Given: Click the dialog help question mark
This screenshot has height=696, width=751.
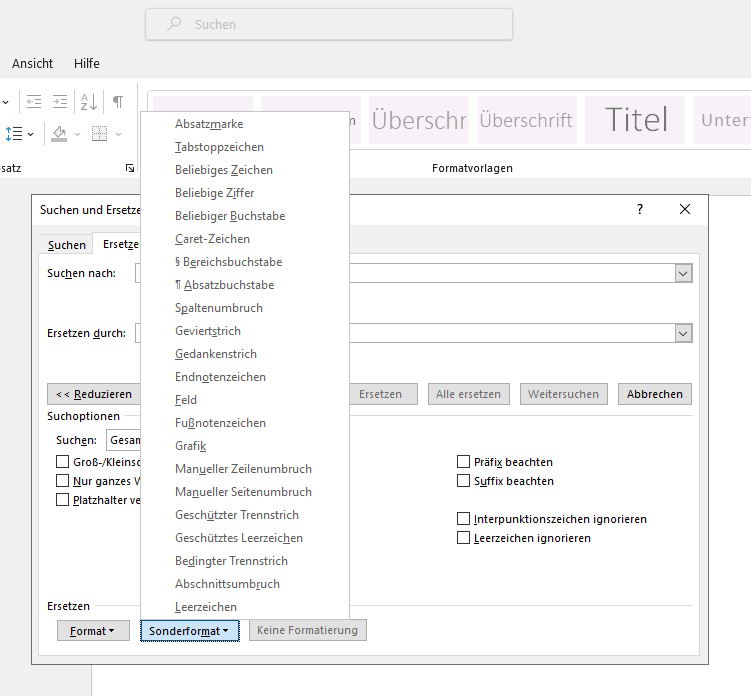Looking at the screenshot, I should coord(640,209).
